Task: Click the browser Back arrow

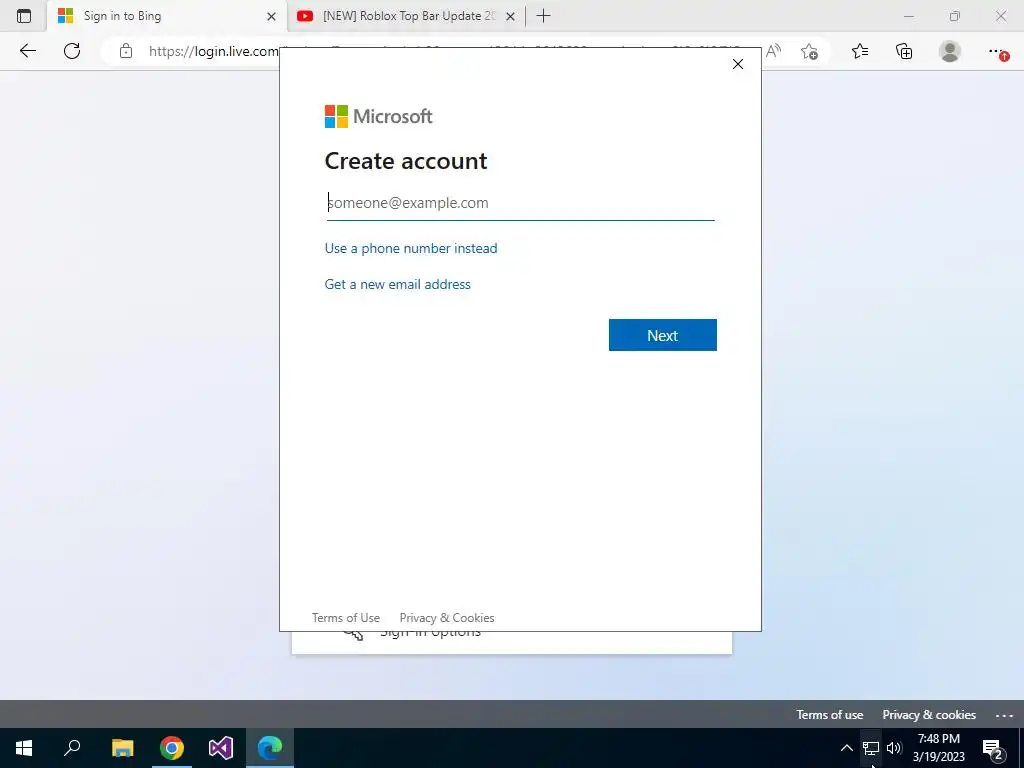Action: [x=27, y=51]
